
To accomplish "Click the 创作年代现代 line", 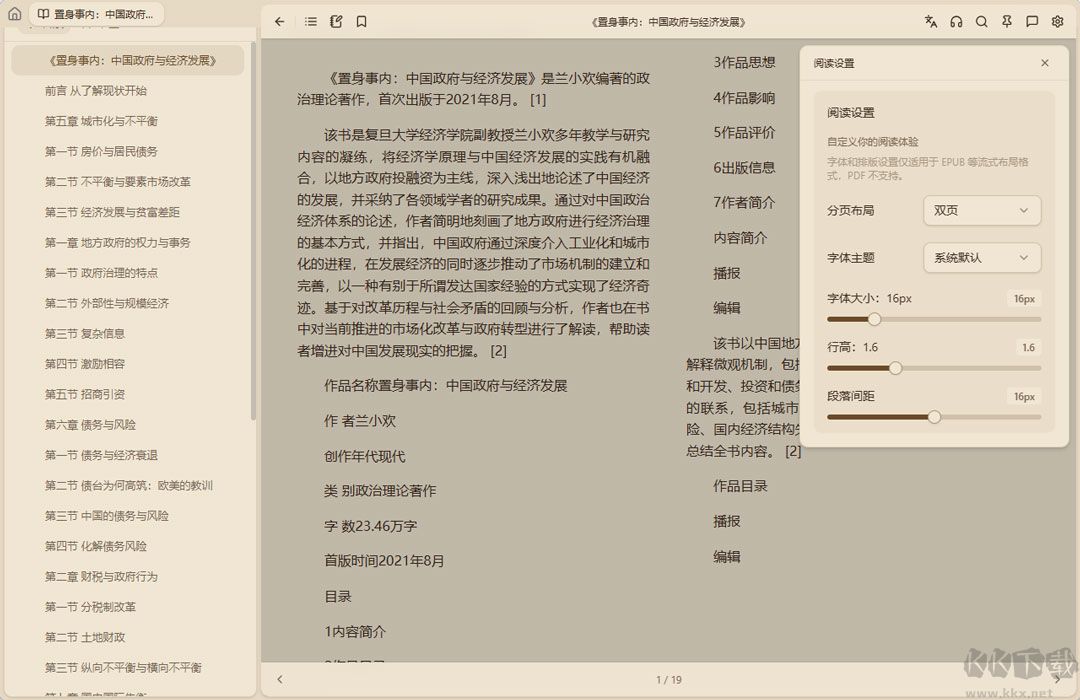I will (364, 456).
